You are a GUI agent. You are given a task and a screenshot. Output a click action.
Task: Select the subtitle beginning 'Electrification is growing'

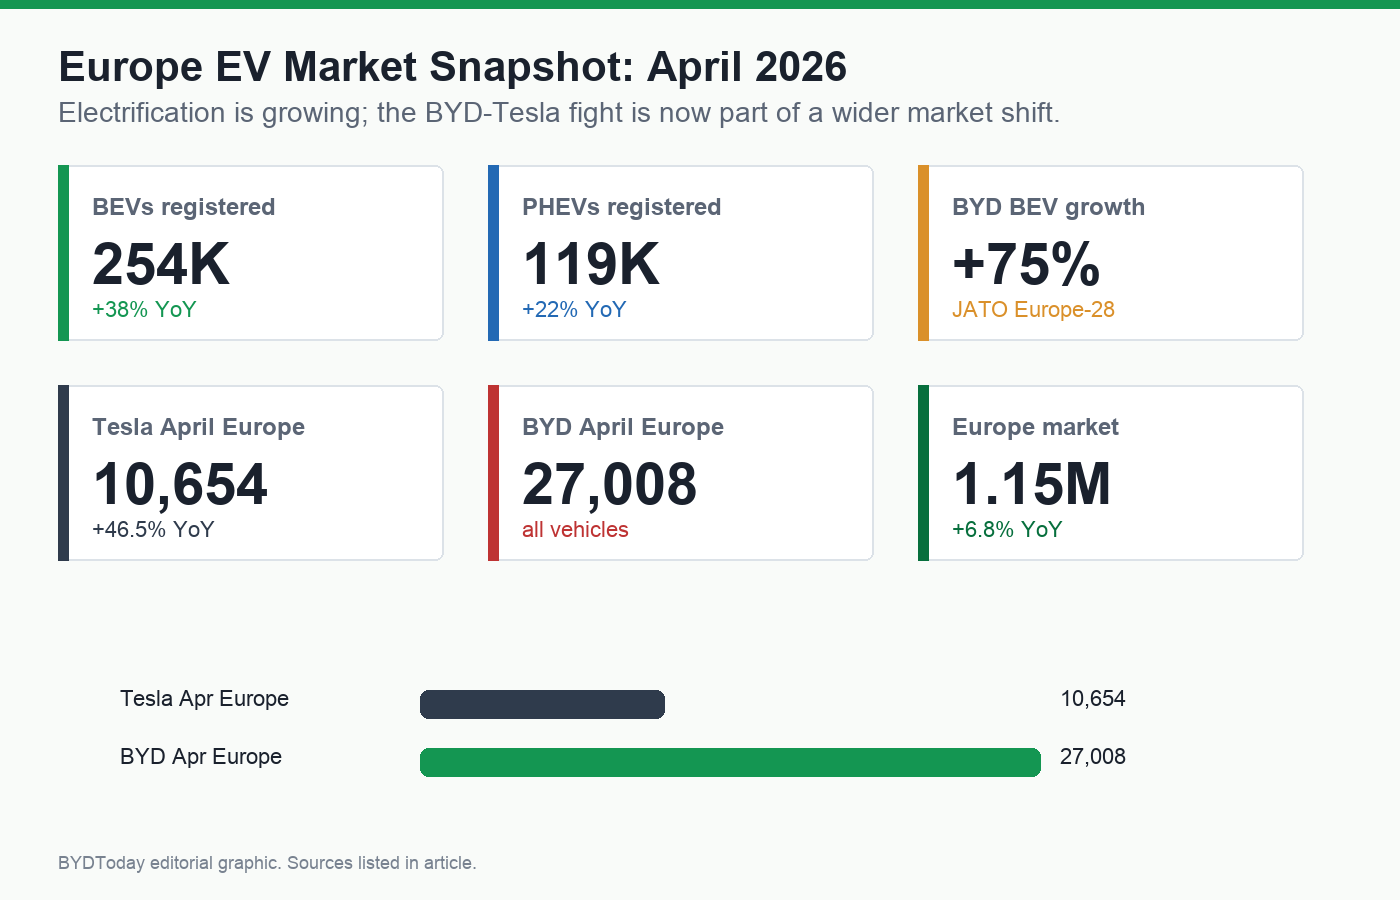[x=559, y=113]
